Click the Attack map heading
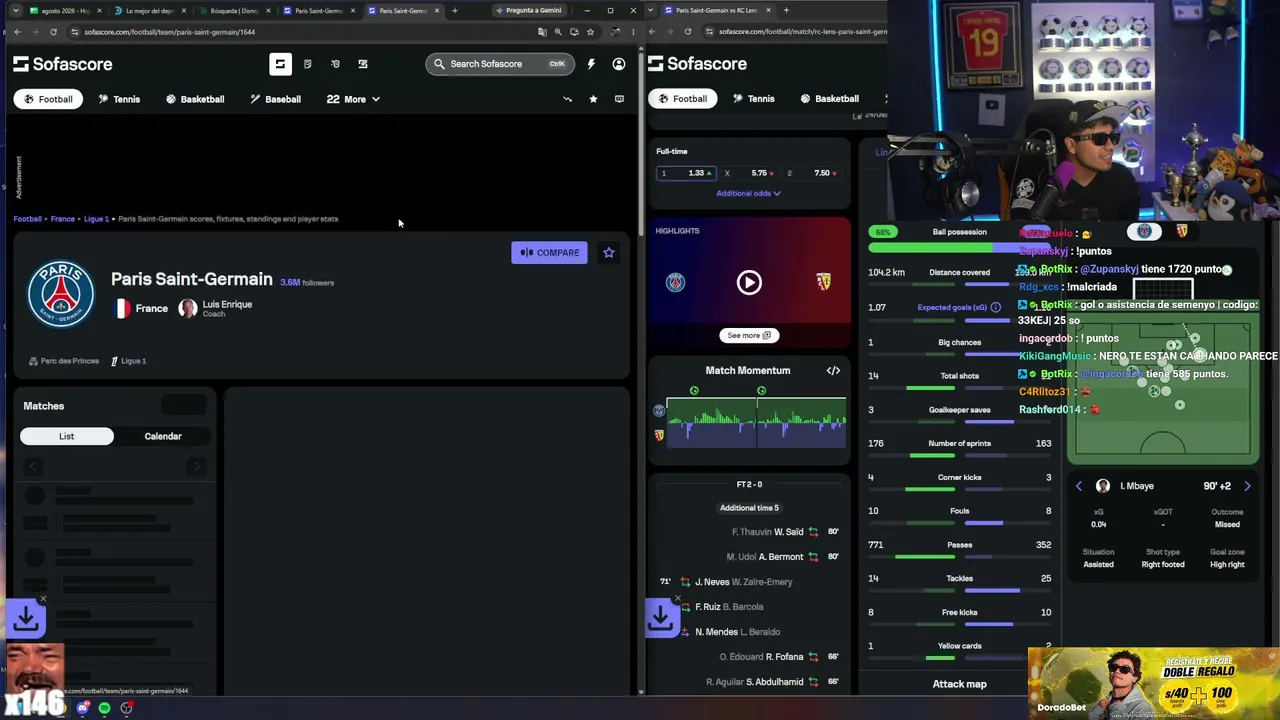The width and height of the screenshot is (1280, 720). (x=959, y=684)
